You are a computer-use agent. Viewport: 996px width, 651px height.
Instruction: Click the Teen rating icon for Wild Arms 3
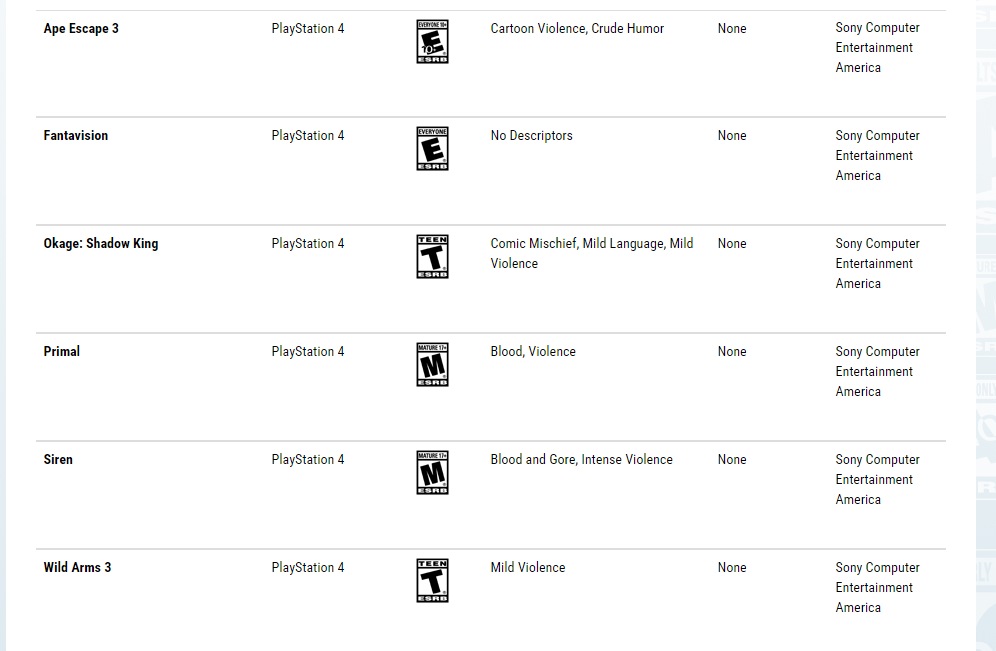(432, 581)
